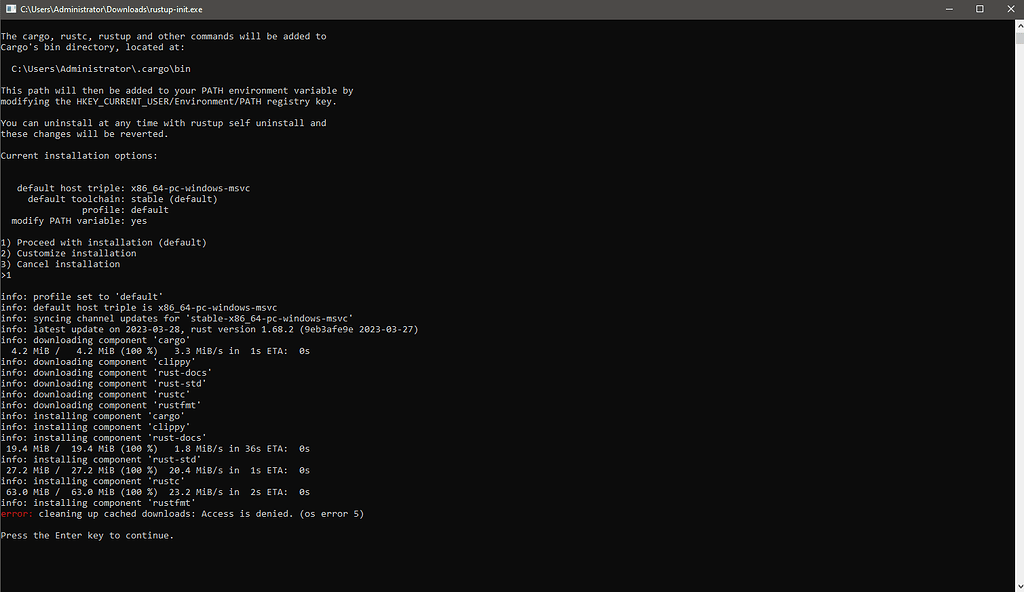Image resolution: width=1024 pixels, height=592 pixels.
Task: Click the rustup-init.exe path in the title bar
Action: 110,8
